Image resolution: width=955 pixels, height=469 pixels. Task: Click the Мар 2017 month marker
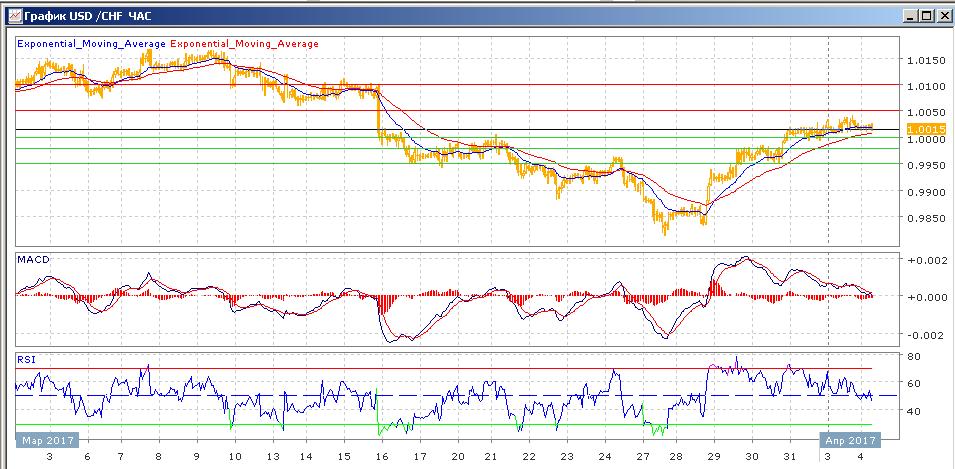pos(48,440)
